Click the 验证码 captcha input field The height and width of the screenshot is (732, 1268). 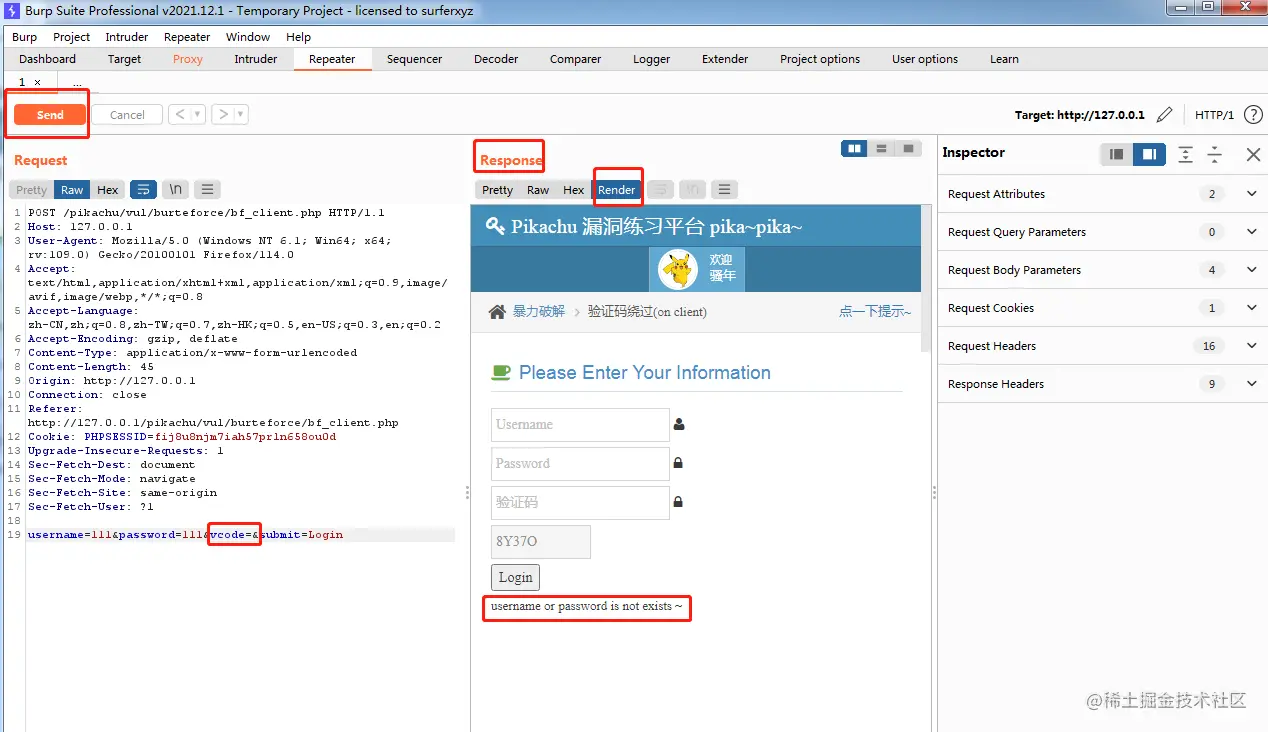coord(580,503)
